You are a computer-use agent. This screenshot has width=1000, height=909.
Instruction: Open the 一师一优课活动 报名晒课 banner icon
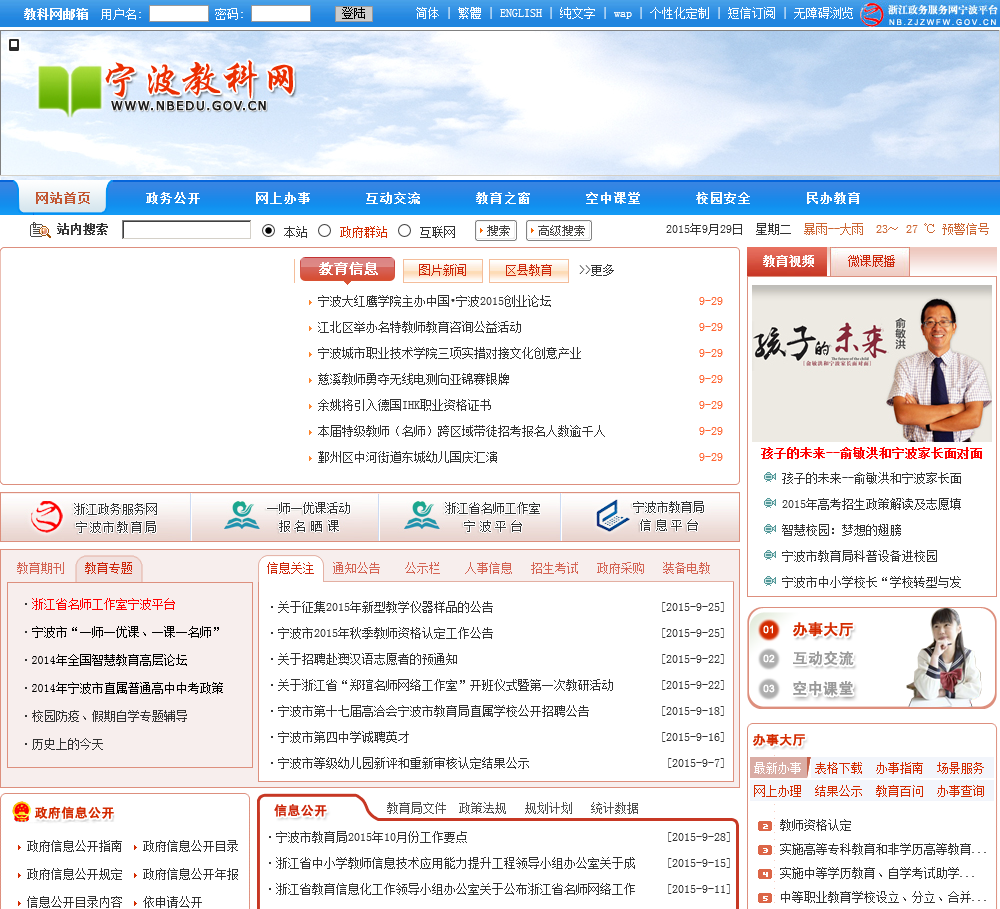242,517
